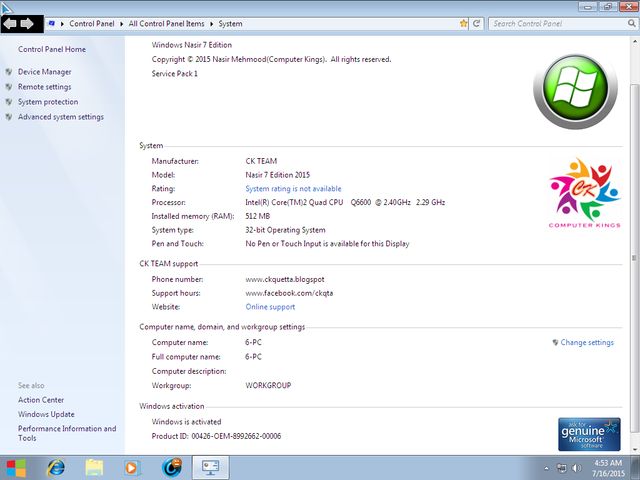Screen dimensions: 640x480
Task: Click Windows Nasir 7 Edition heading text
Action: (191, 45)
